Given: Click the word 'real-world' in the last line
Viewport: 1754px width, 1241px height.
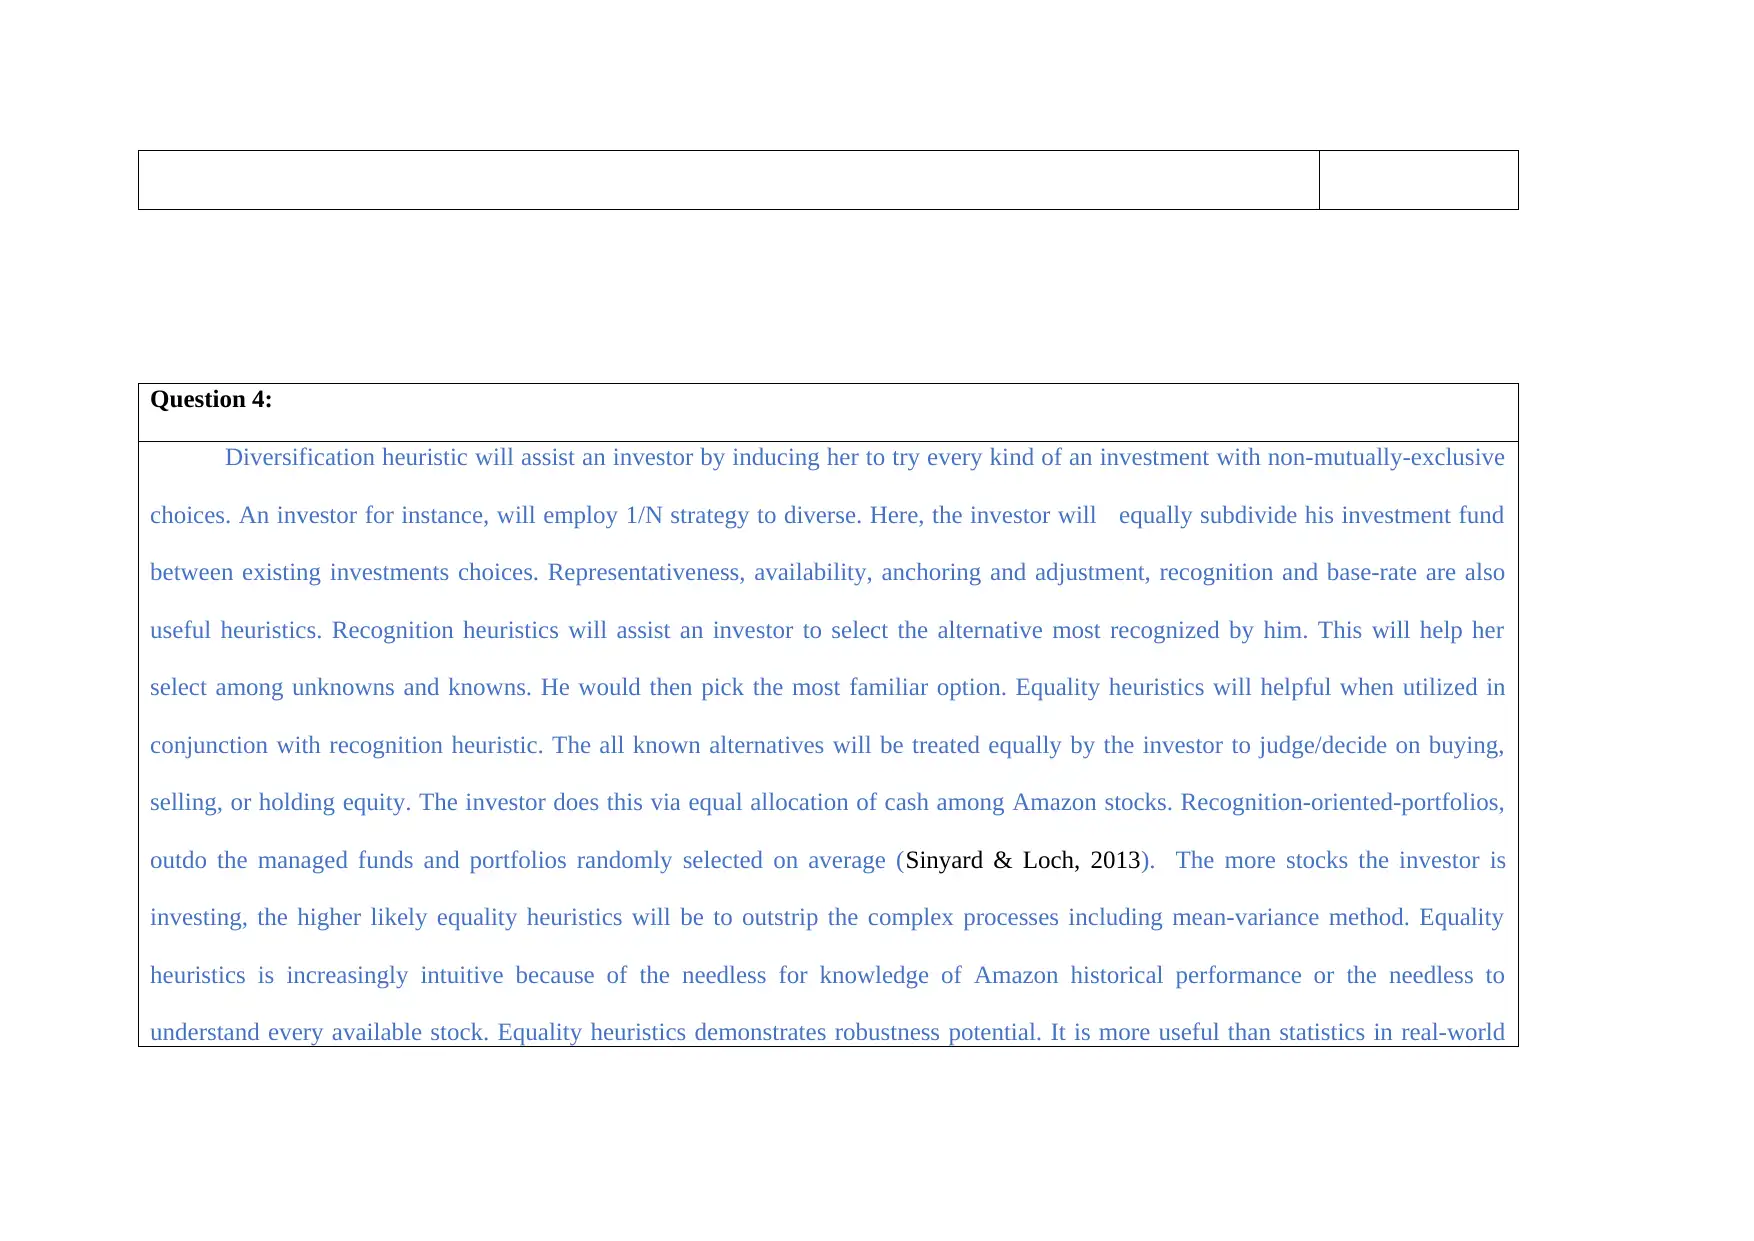Looking at the screenshot, I should point(1452,1033).
